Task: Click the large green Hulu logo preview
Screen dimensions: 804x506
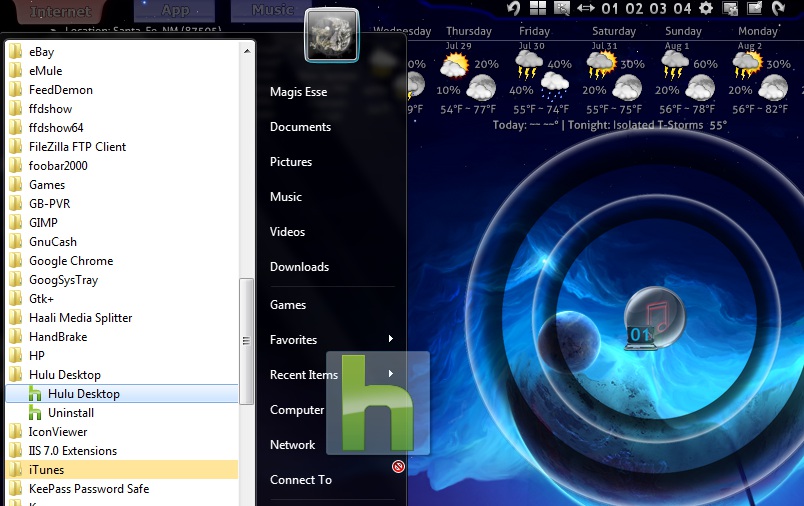Action: [378, 403]
